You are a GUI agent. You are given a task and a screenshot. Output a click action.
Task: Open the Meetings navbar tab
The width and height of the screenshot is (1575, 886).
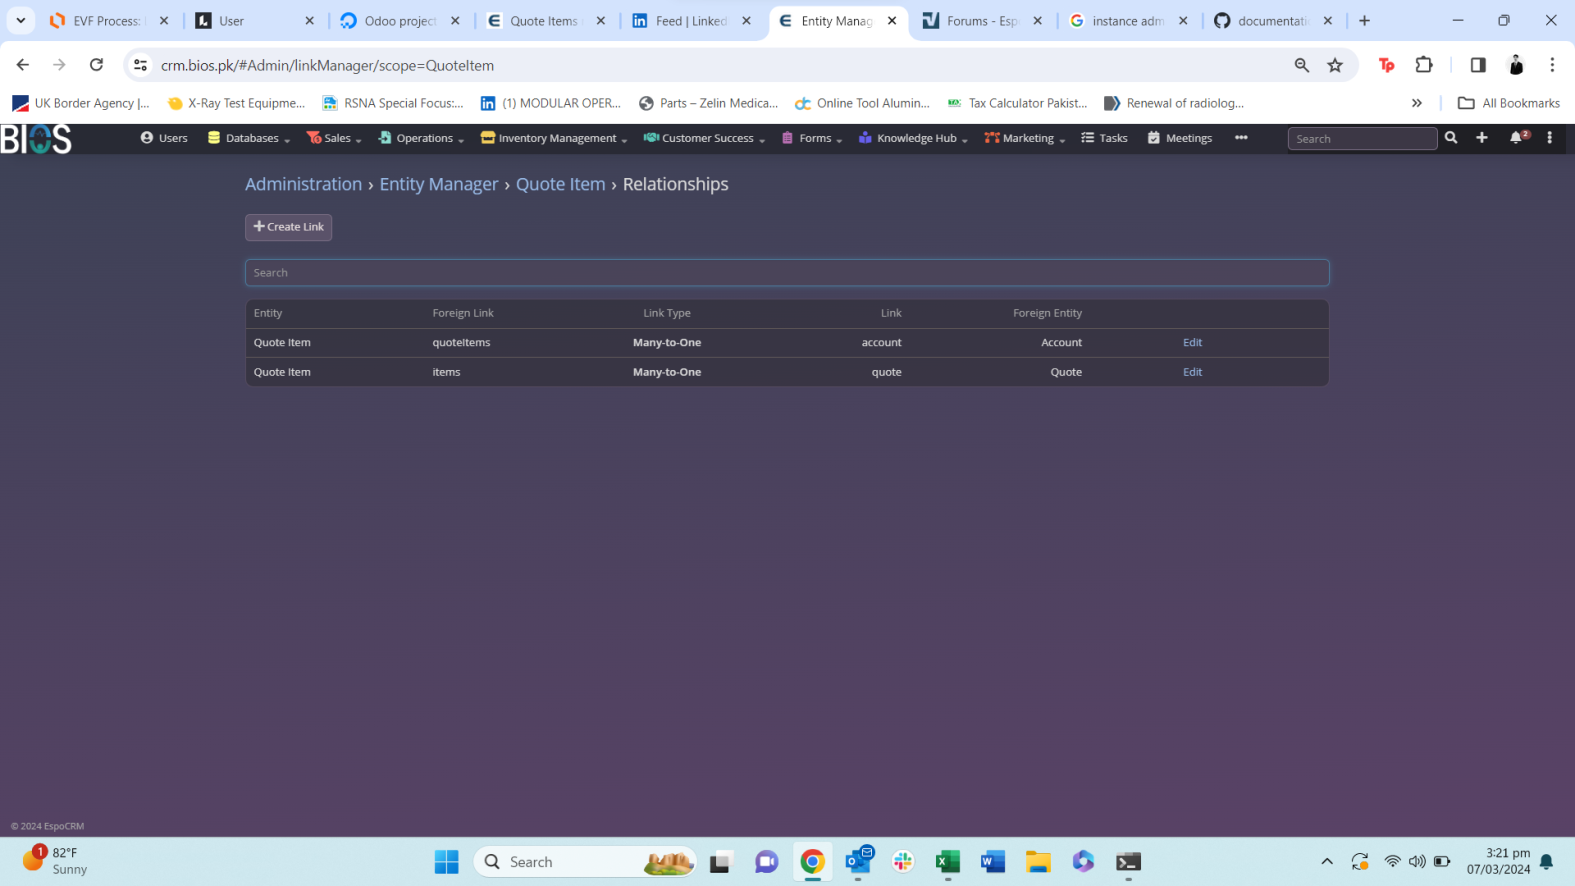point(1180,138)
